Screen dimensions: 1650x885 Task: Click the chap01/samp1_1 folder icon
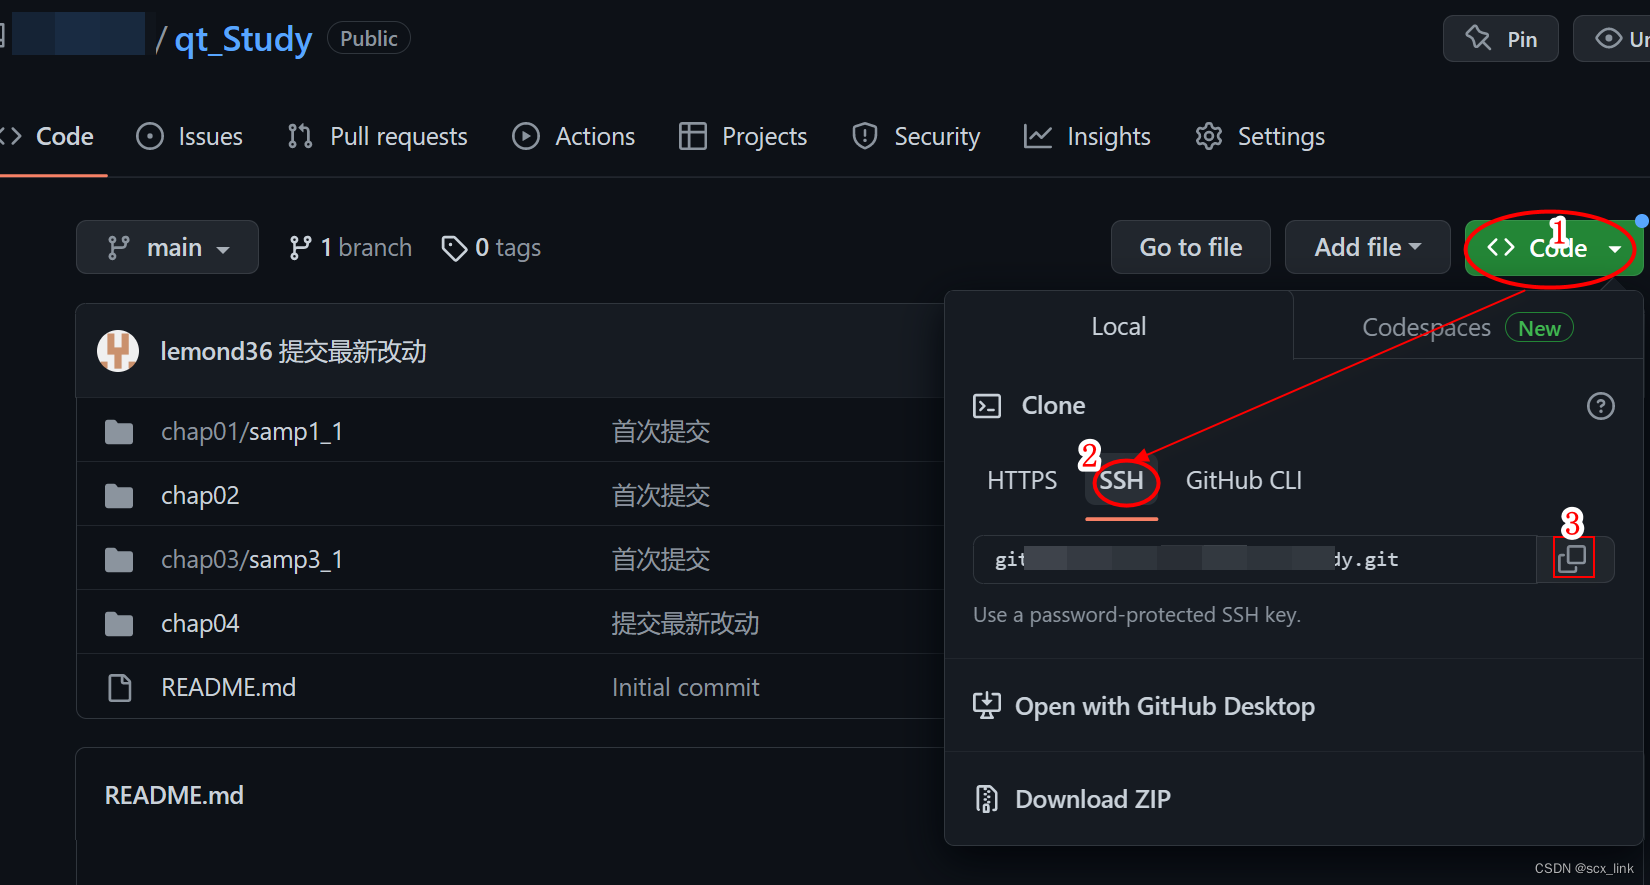[119, 432]
